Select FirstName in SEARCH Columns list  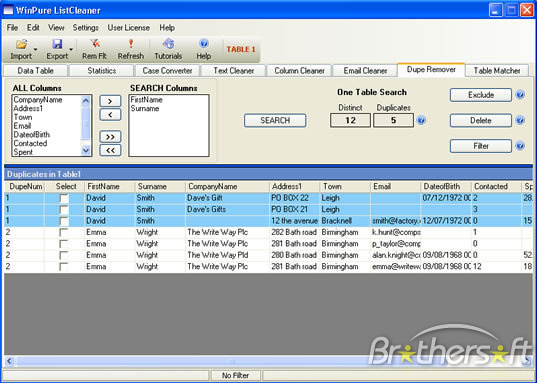click(147, 100)
